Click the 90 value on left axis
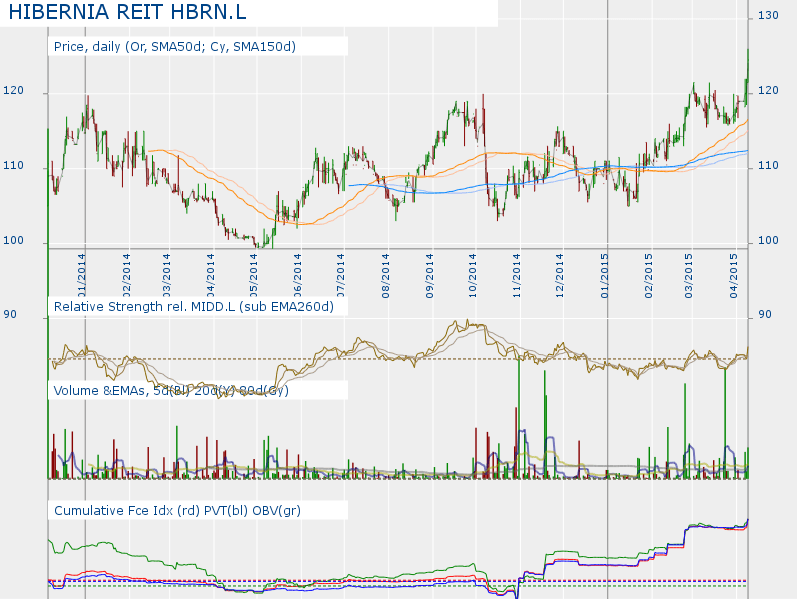Viewport: 797px width, 601px height. tap(10, 315)
